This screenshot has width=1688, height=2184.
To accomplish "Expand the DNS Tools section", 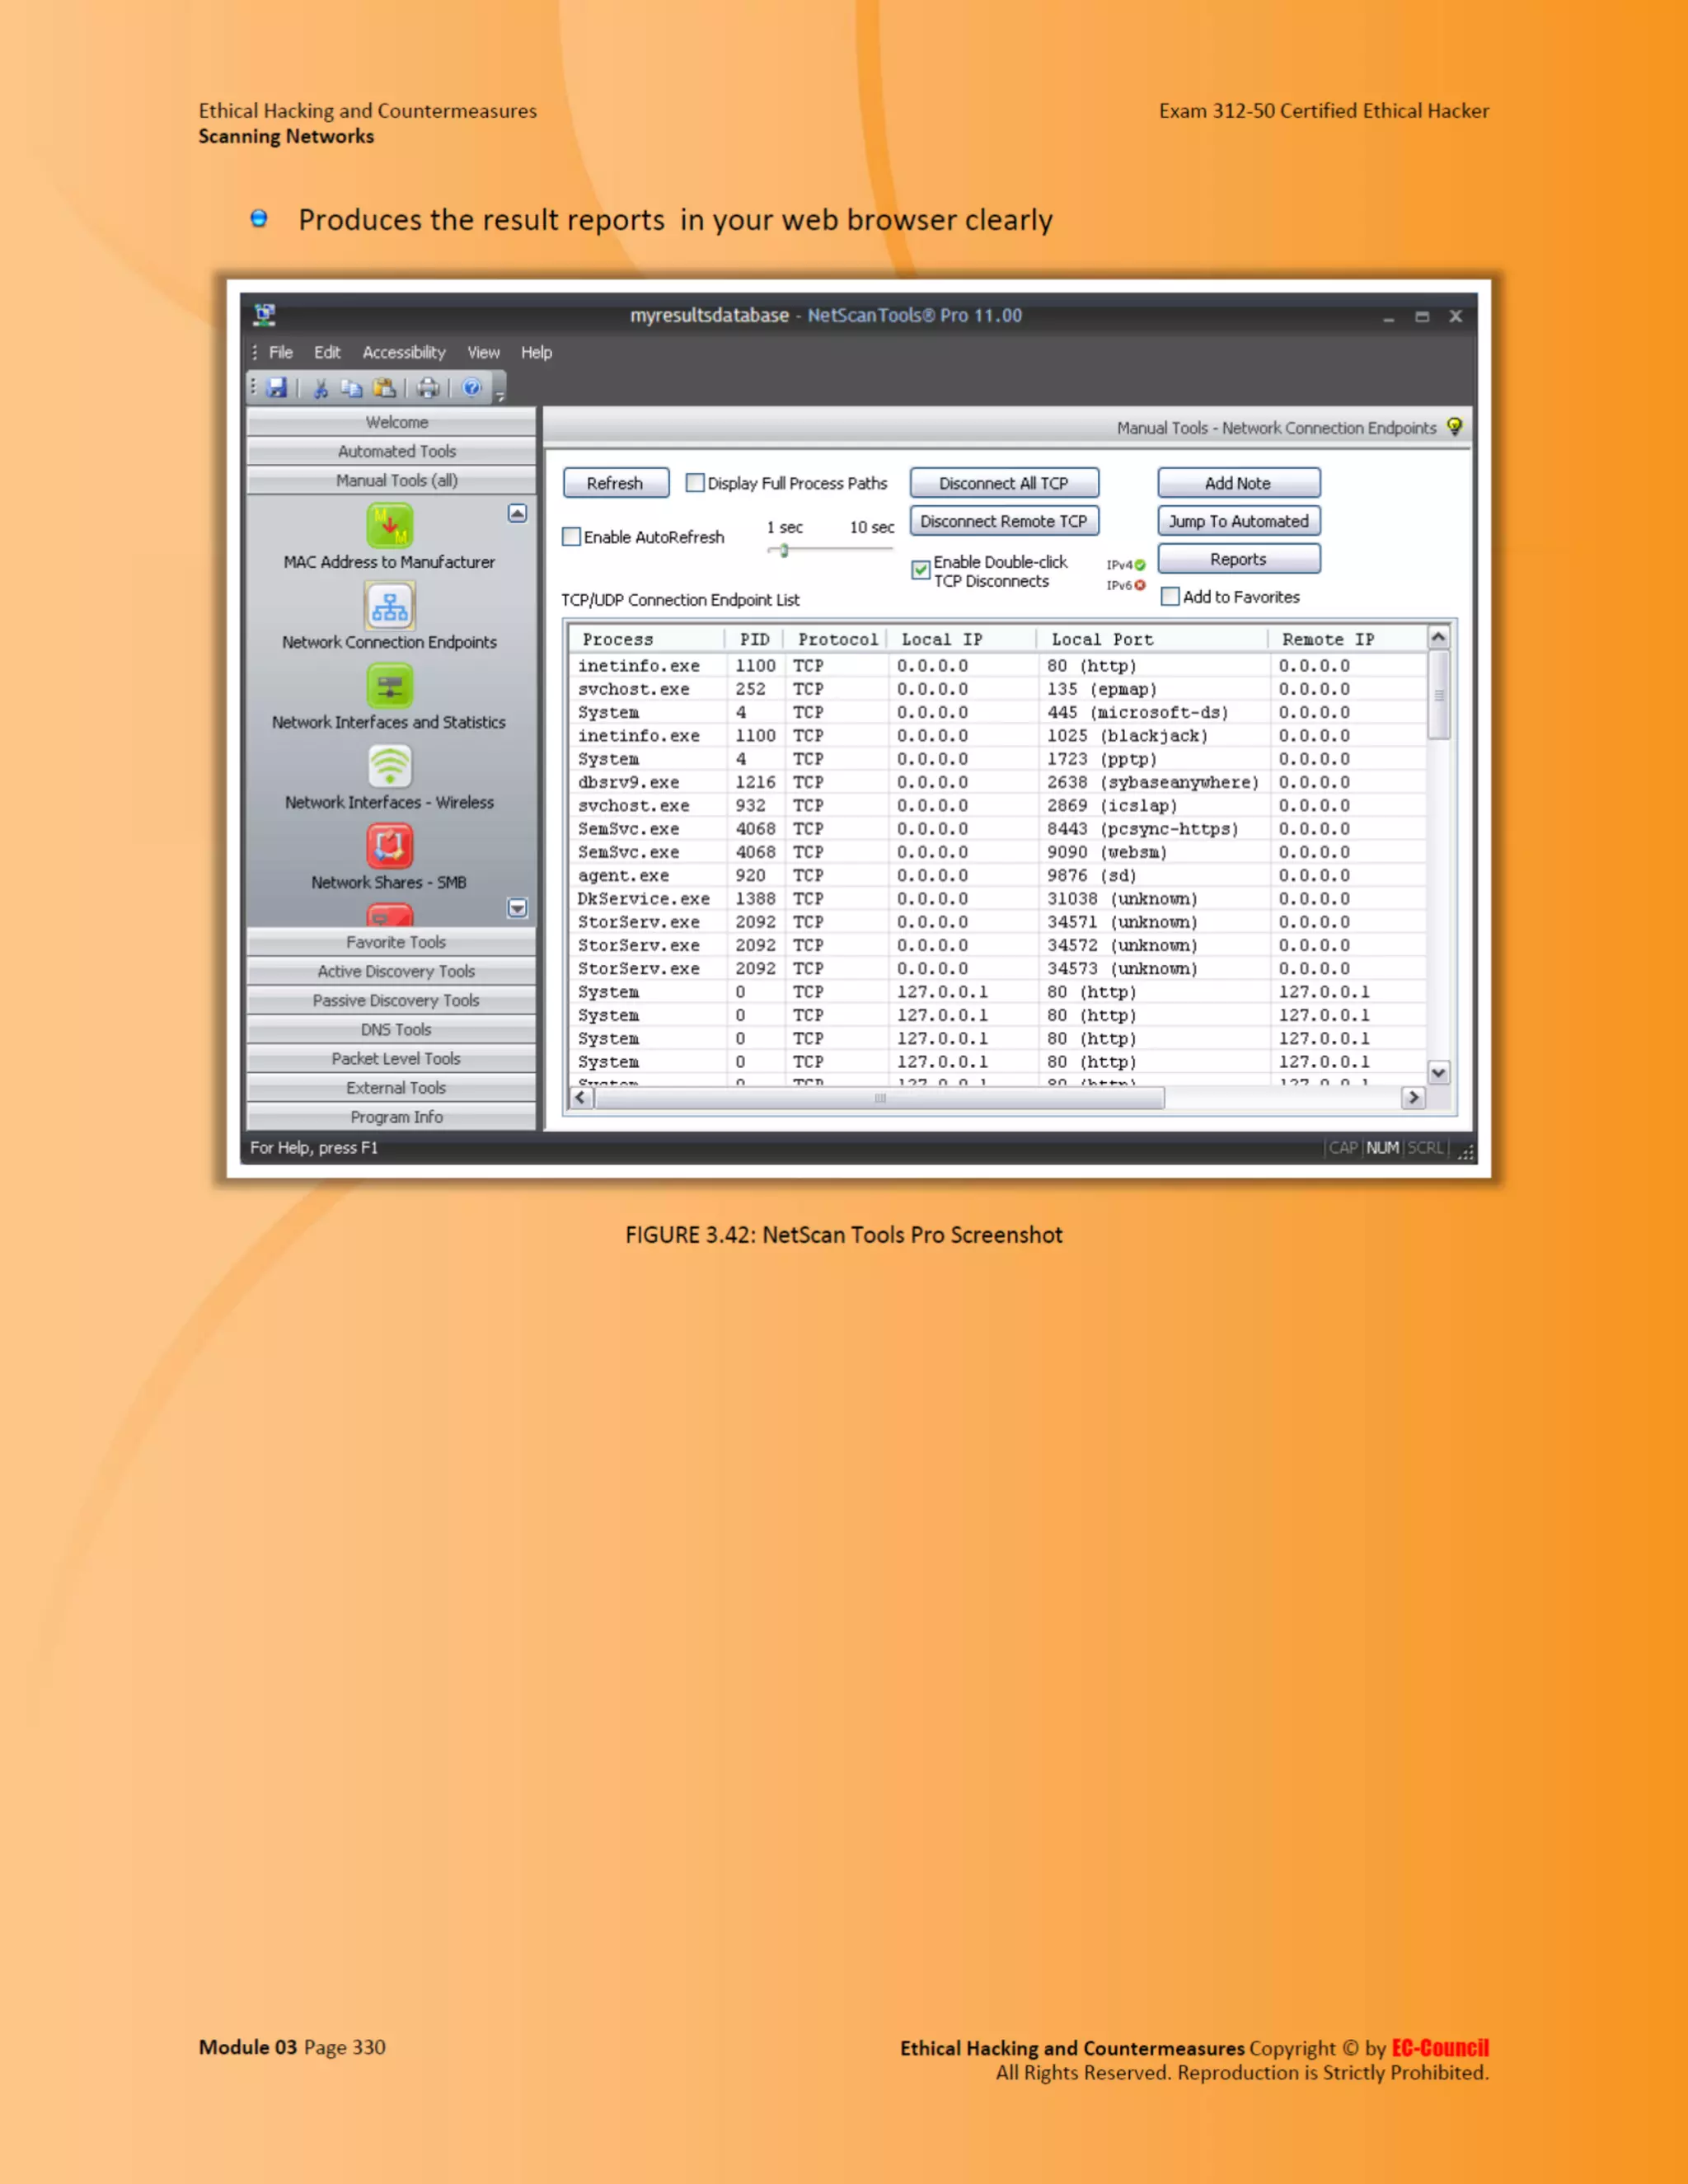I will pyautogui.click(x=395, y=1029).
